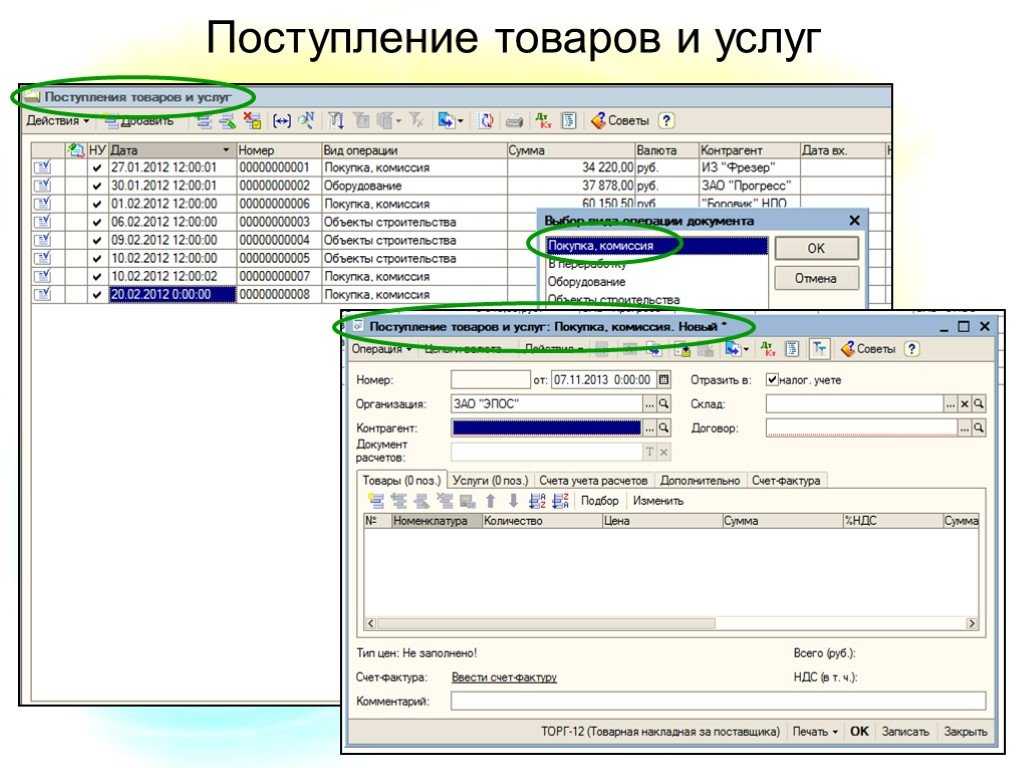Open calendar picker beside date 07.11.2013
The image size is (1024, 768).
click(x=664, y=379)
